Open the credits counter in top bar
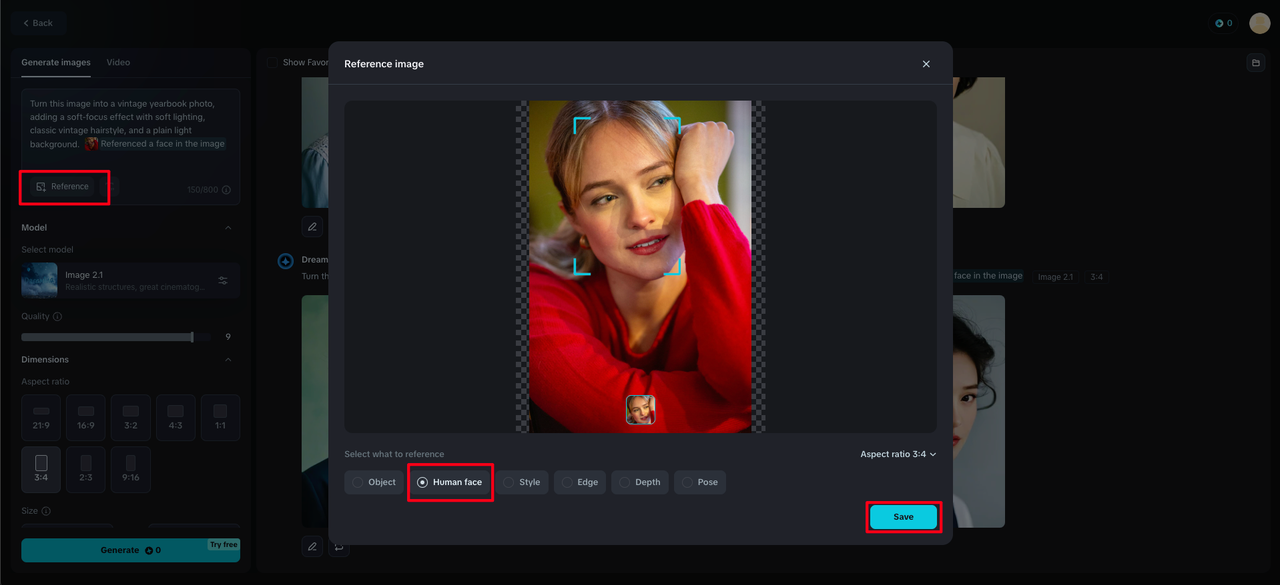This screenshot has width=1280, height=585. pyautogui.click(x=1224, y=23)
